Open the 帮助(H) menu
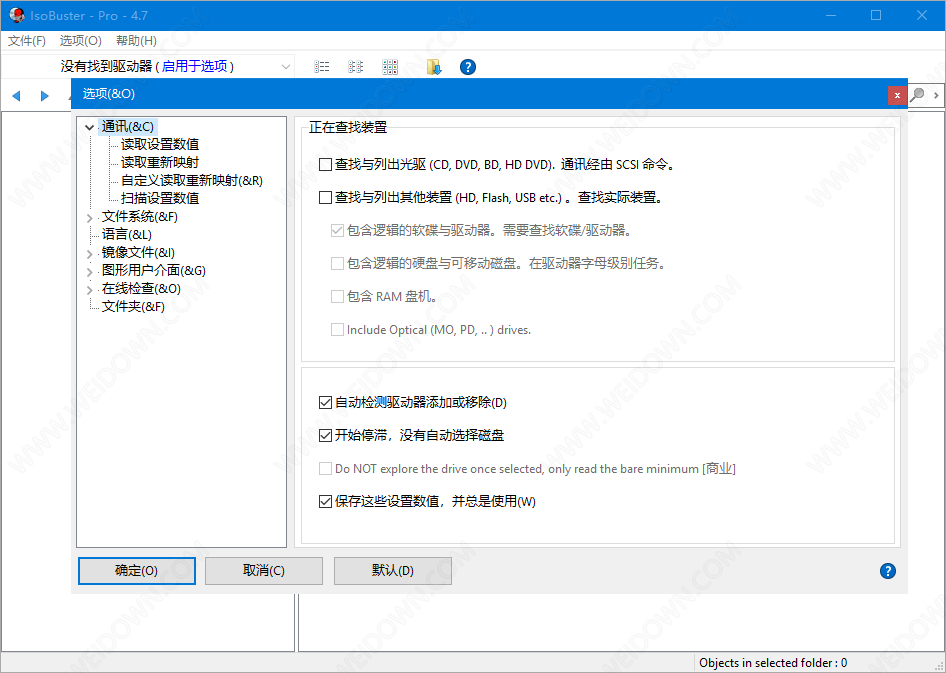 pyautogui.click(x=136, y=41)
